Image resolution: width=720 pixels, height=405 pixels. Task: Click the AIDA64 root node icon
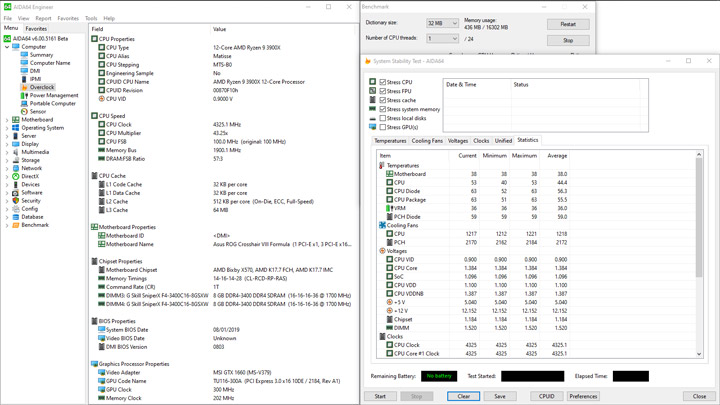point(7,39)
